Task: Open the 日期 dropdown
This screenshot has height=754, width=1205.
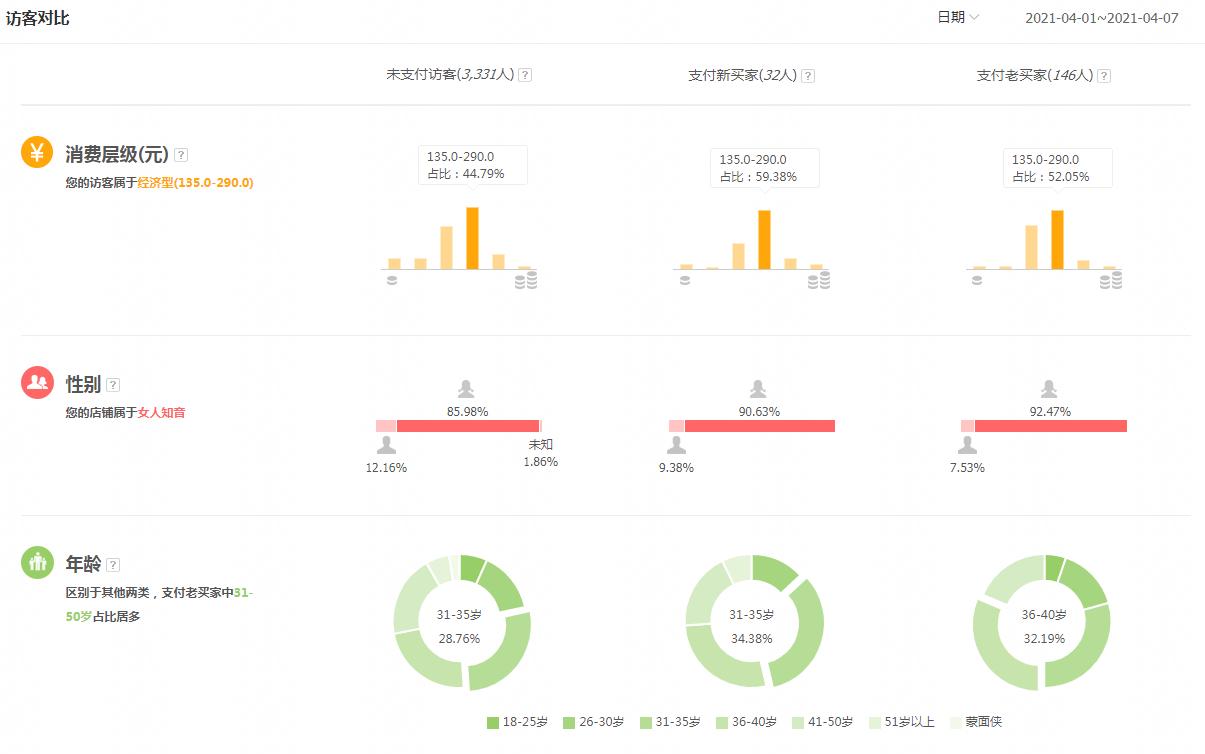Action: [958, 17]
